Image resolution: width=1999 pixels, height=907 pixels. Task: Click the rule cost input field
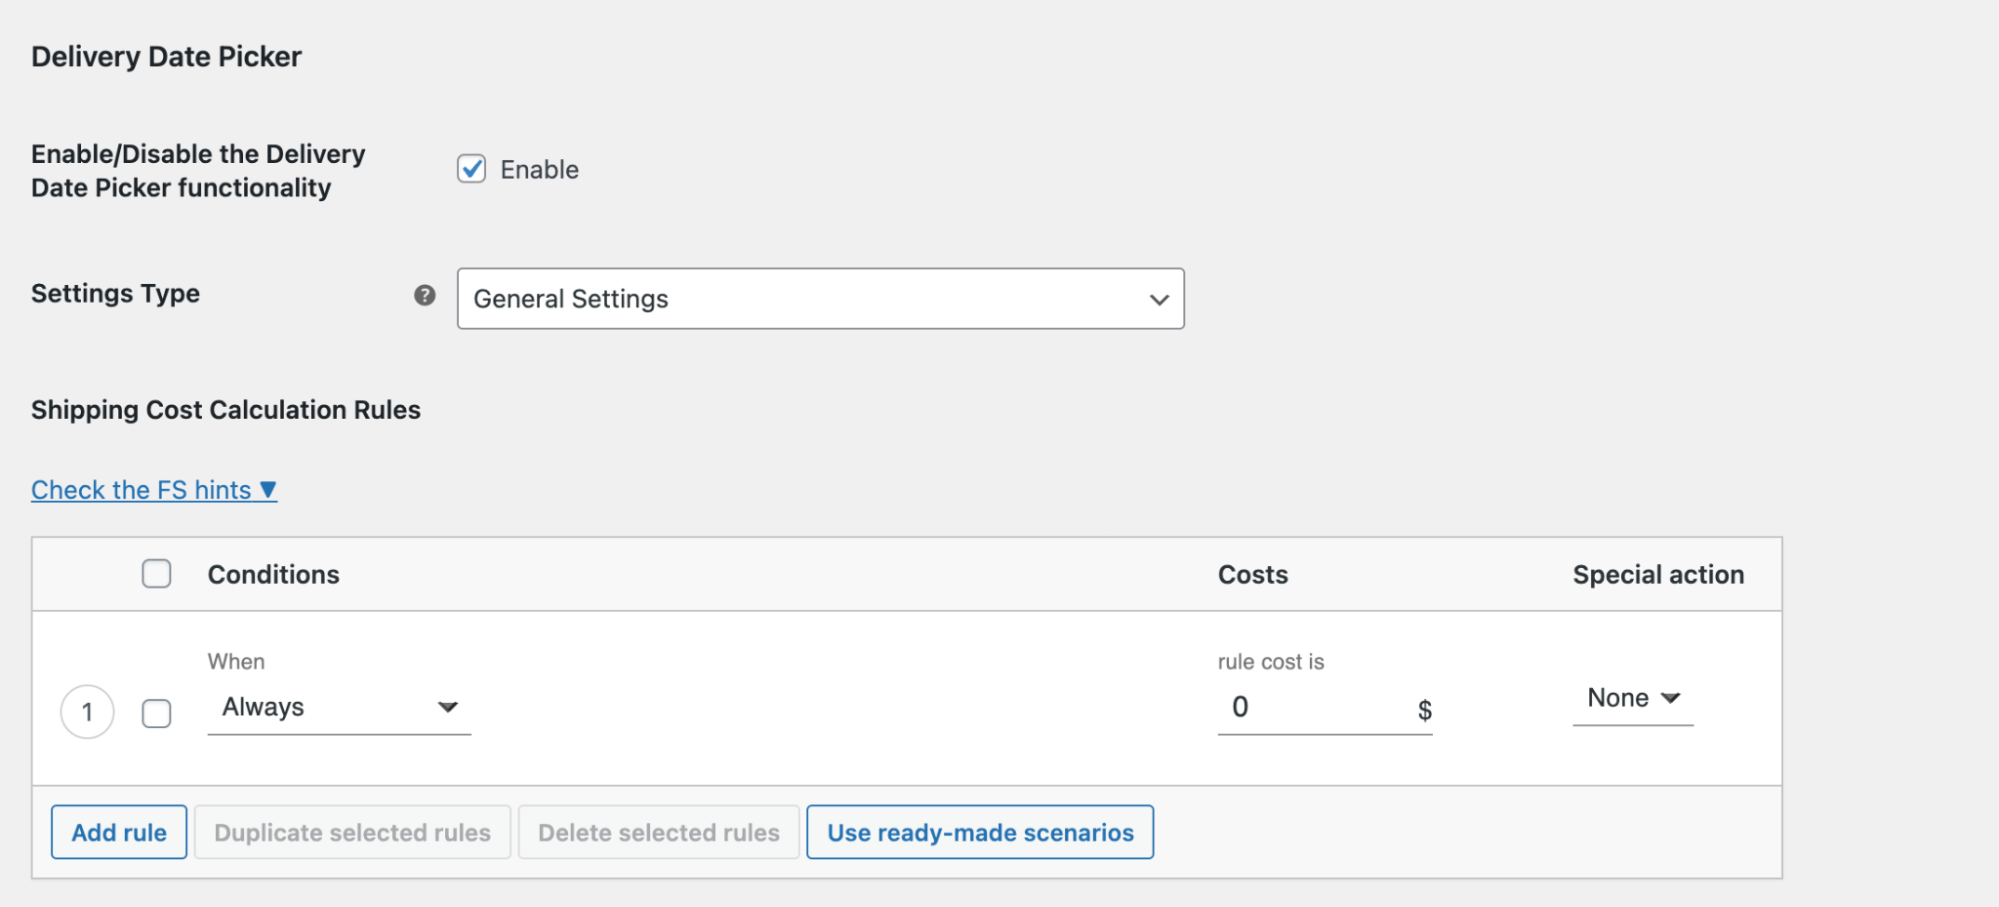click(1300, 707)
